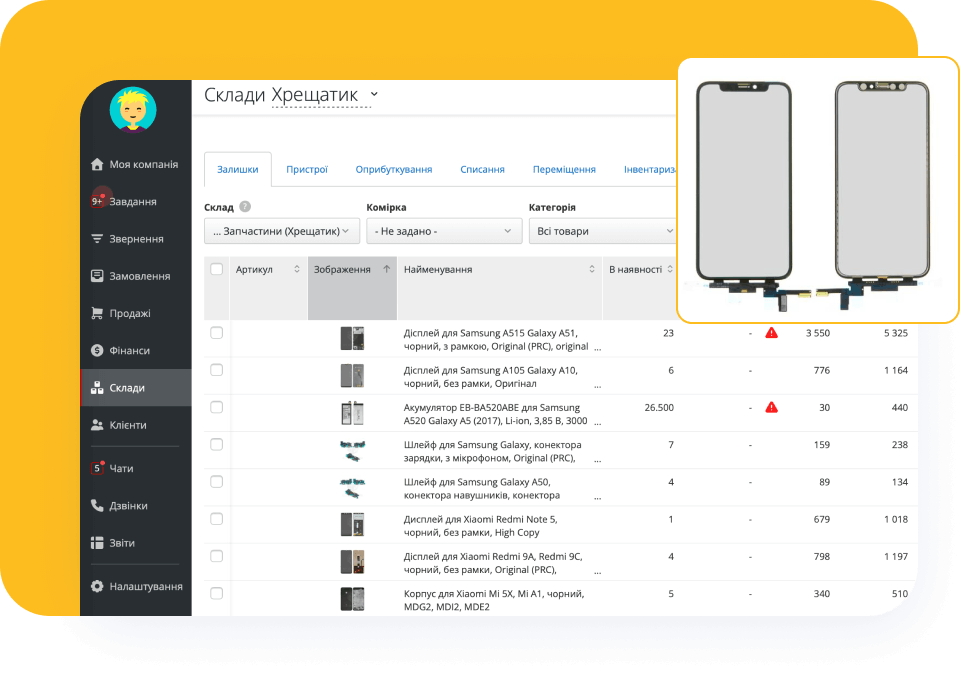Open Налаштування gear icon
Screen dimensions: 978x688
coord(97,586)
